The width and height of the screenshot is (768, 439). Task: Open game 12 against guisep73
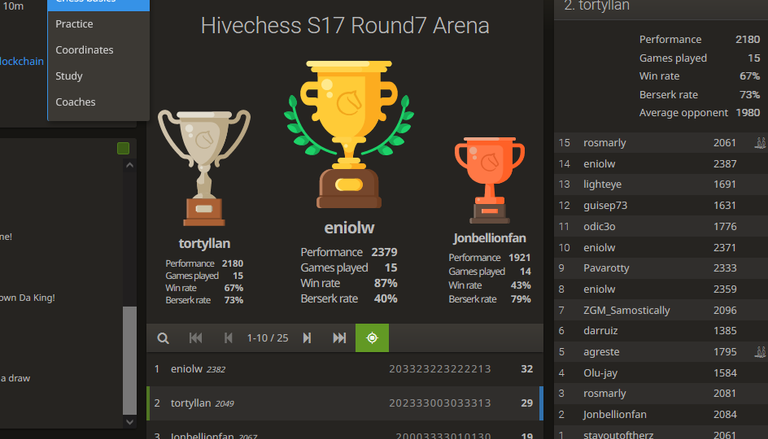click(x=661, y=205)
